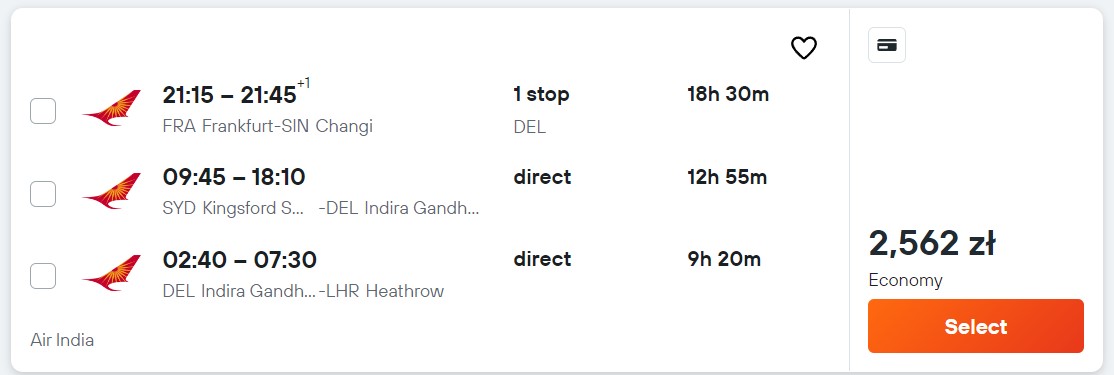Click the Air India carrier label

click(x=62, y=340)
